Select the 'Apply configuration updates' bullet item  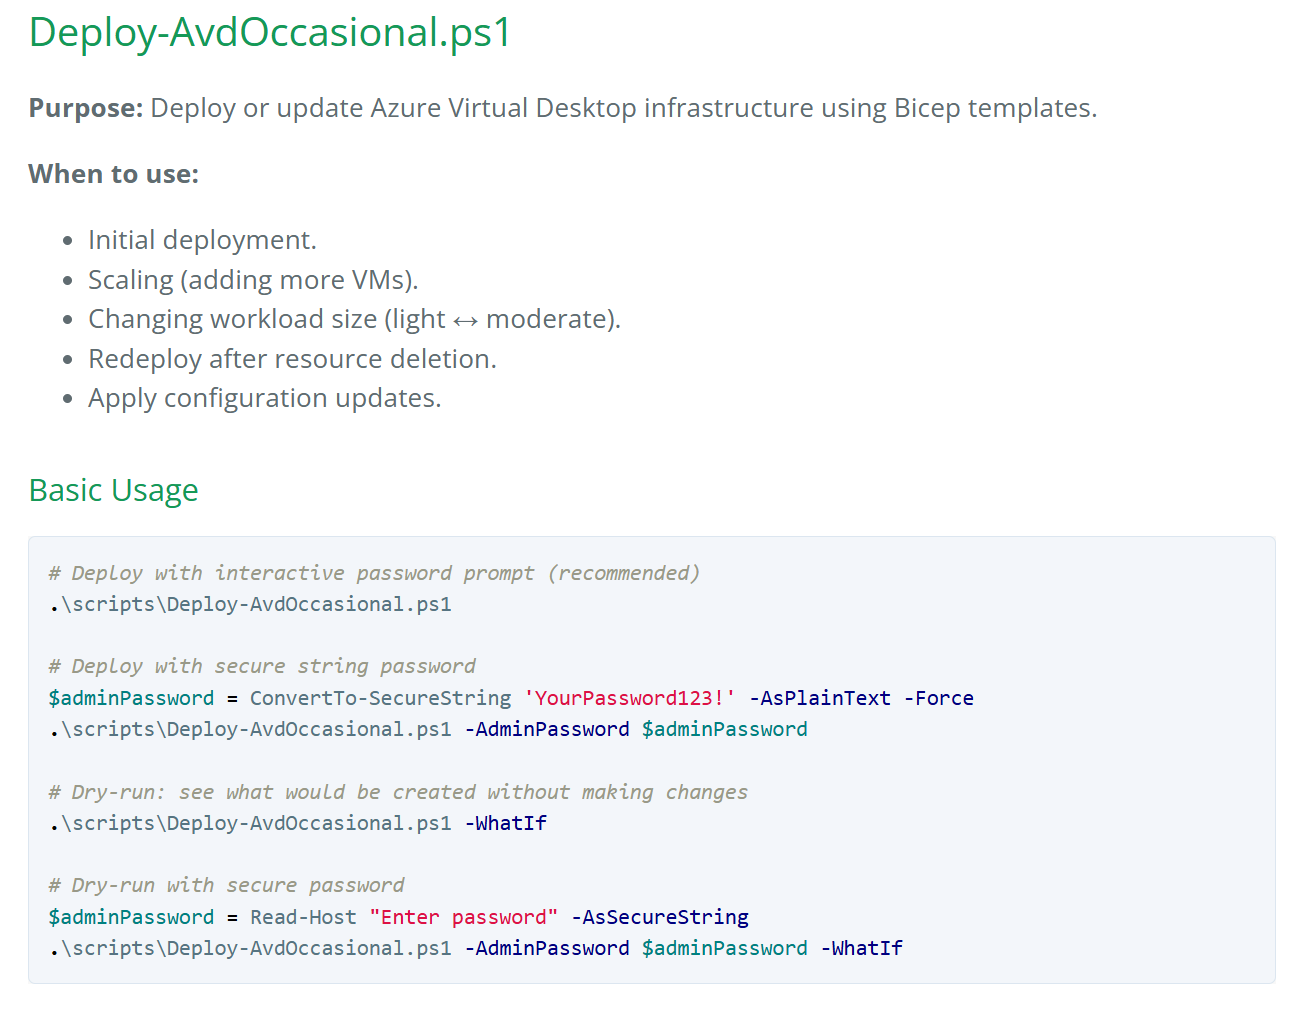[263, 397]
